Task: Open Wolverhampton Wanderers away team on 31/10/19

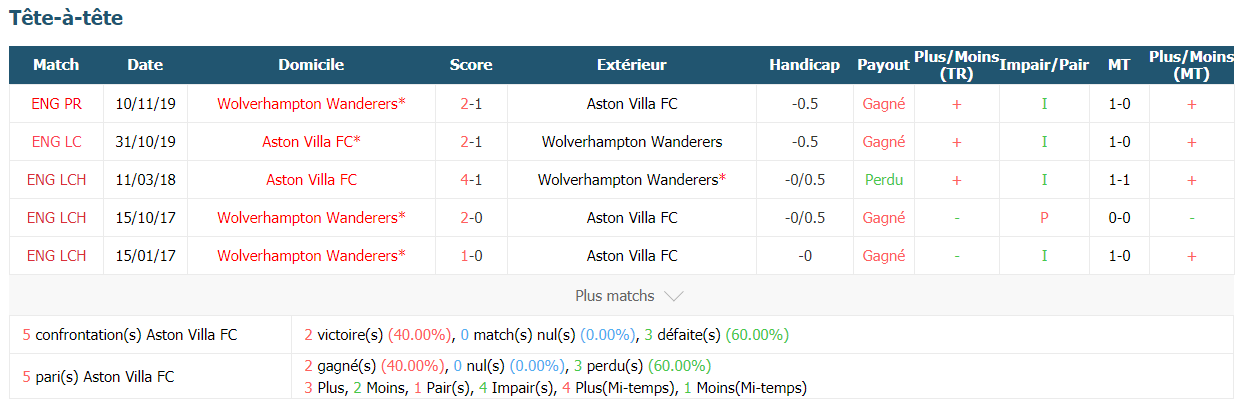Action: tap(632, 141)
